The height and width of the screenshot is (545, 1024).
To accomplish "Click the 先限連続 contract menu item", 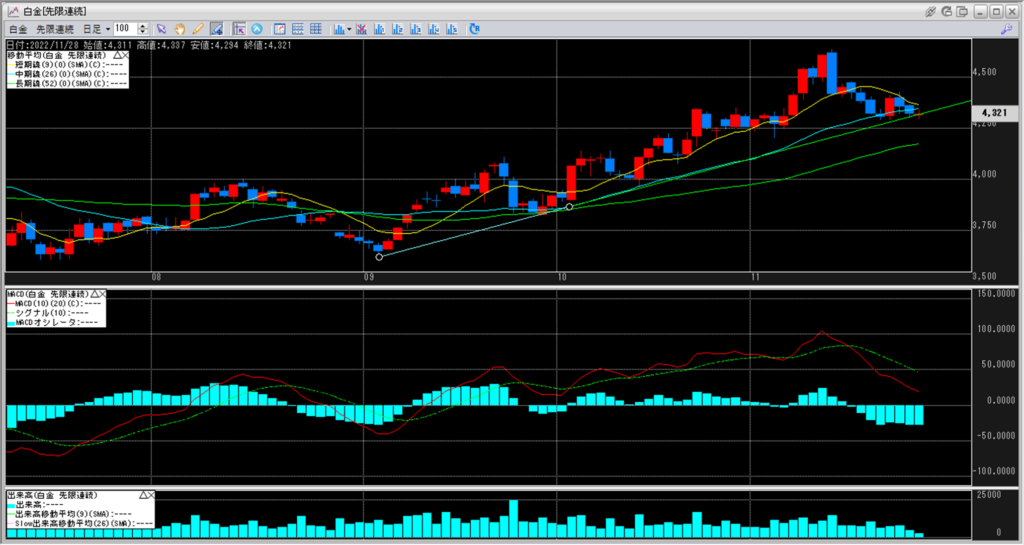I will tap(55, 29).
